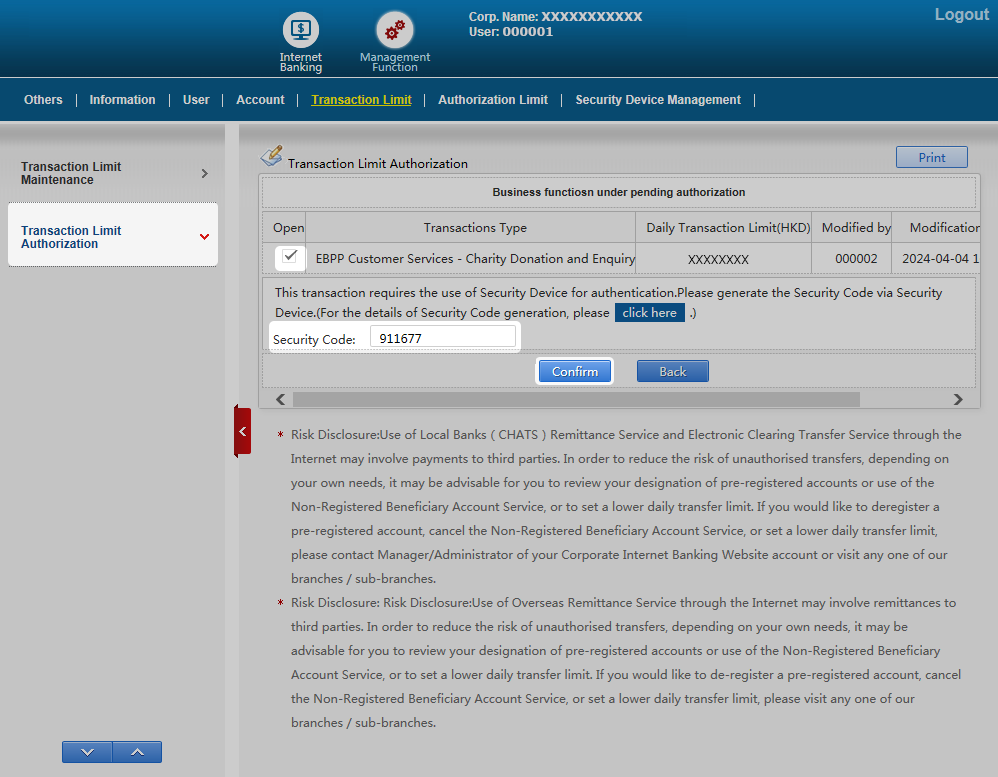Print the authorization page

(x=931, y=157)
